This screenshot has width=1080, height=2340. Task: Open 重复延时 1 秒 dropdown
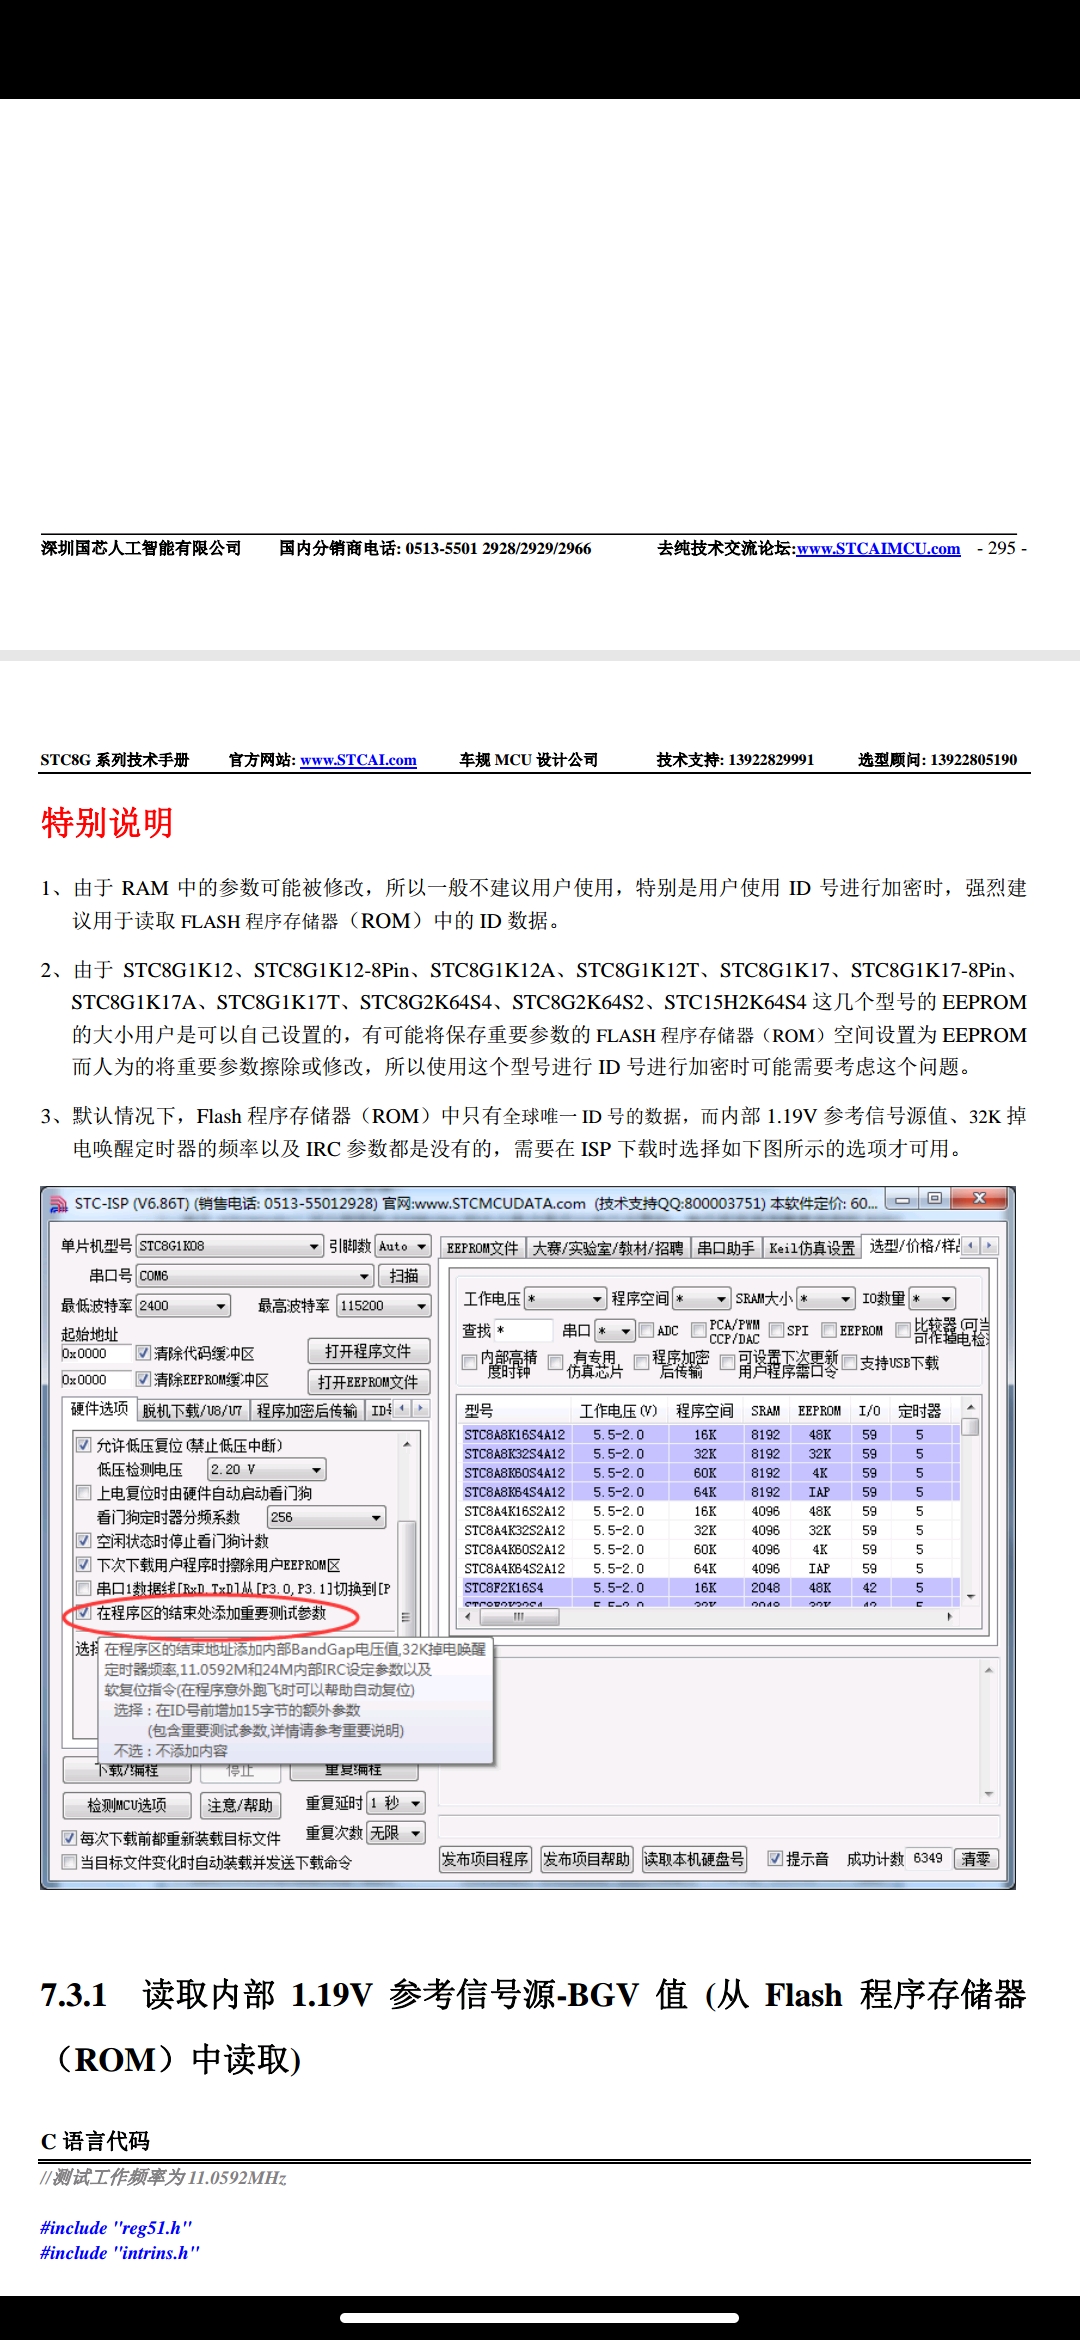pos(396,1803)
